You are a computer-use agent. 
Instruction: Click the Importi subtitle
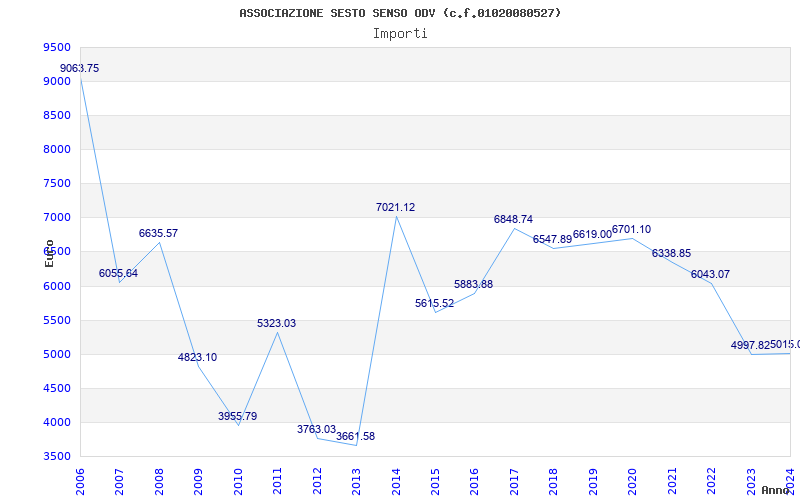tap(400, 34)
